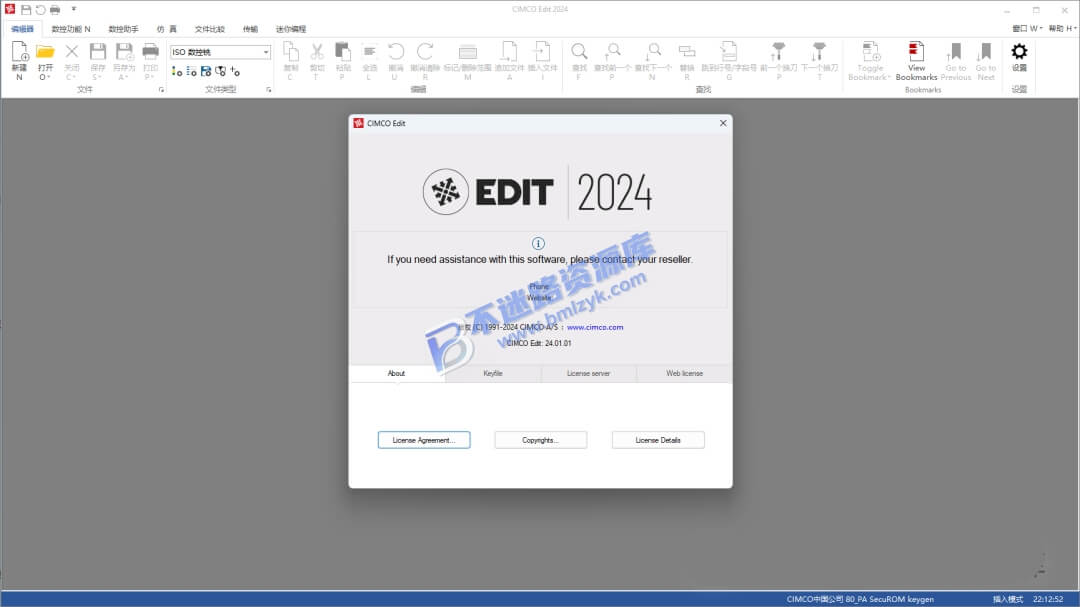Click the SecuROM keygen license text in status bar
This screenshot has width=1080, height=607.
pos(860,599)
